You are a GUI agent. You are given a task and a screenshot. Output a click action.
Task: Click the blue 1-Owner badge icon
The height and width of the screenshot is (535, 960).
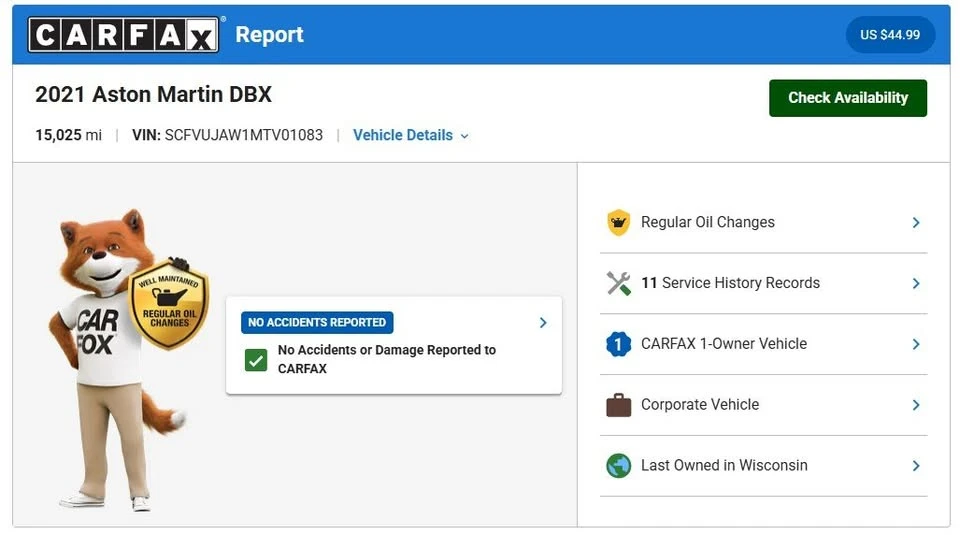(618, 344)
